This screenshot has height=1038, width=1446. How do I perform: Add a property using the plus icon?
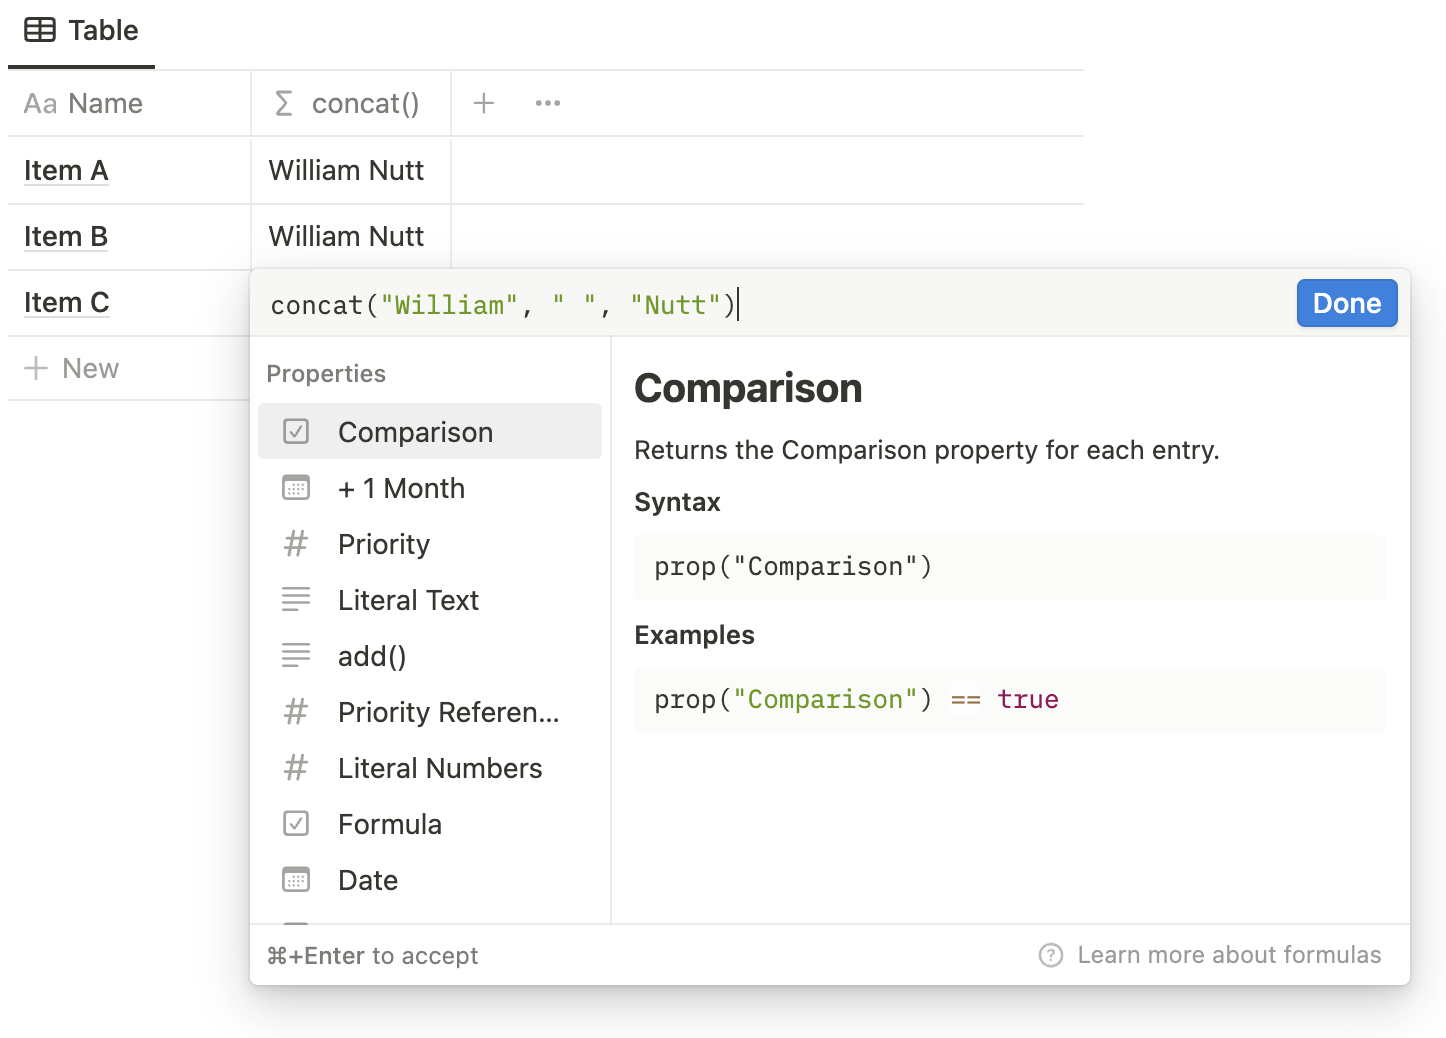[484, 103]
